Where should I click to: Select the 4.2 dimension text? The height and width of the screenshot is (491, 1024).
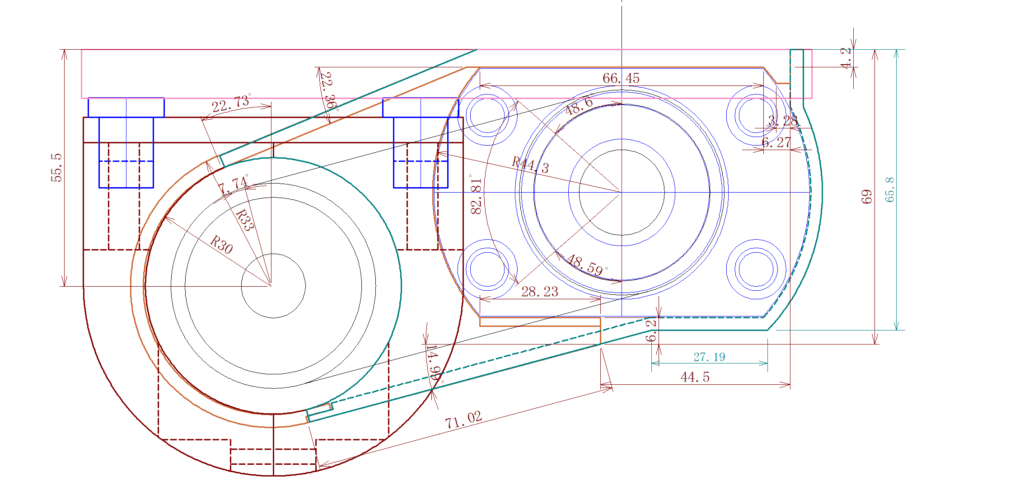click(x=846, y=58)
